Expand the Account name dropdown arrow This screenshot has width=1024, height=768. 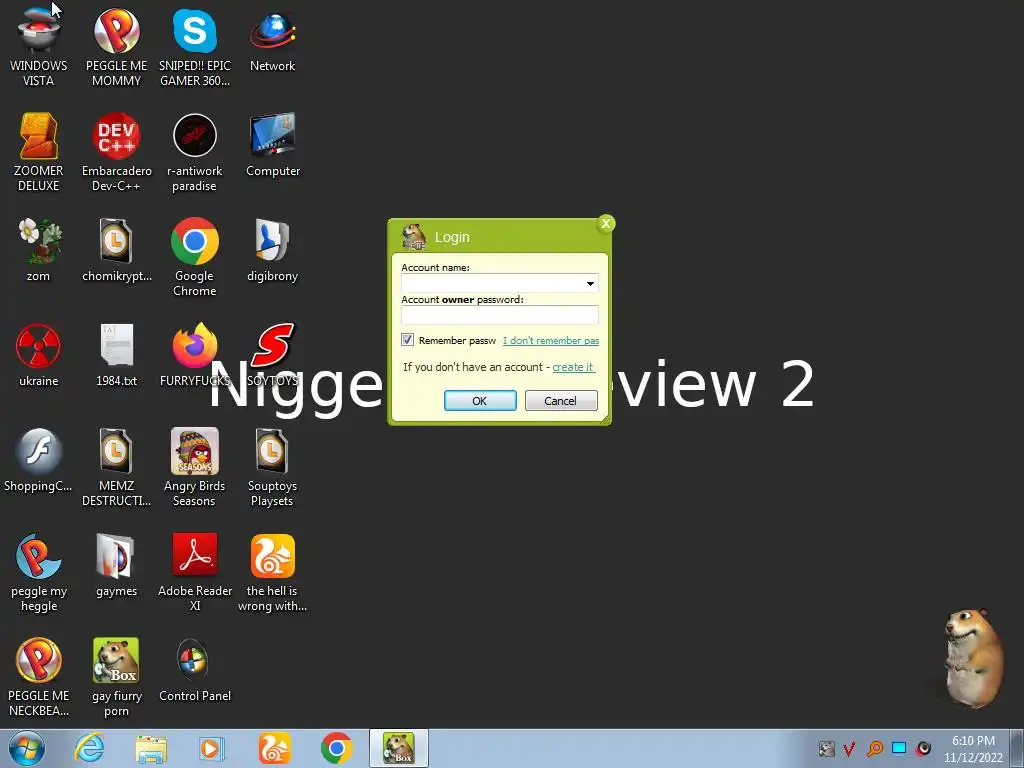590,283
